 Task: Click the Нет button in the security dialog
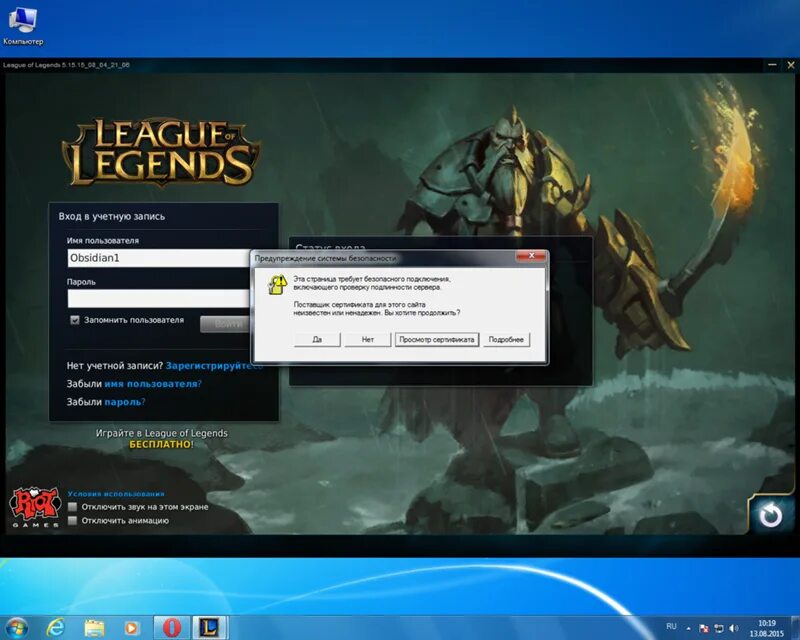367,339
